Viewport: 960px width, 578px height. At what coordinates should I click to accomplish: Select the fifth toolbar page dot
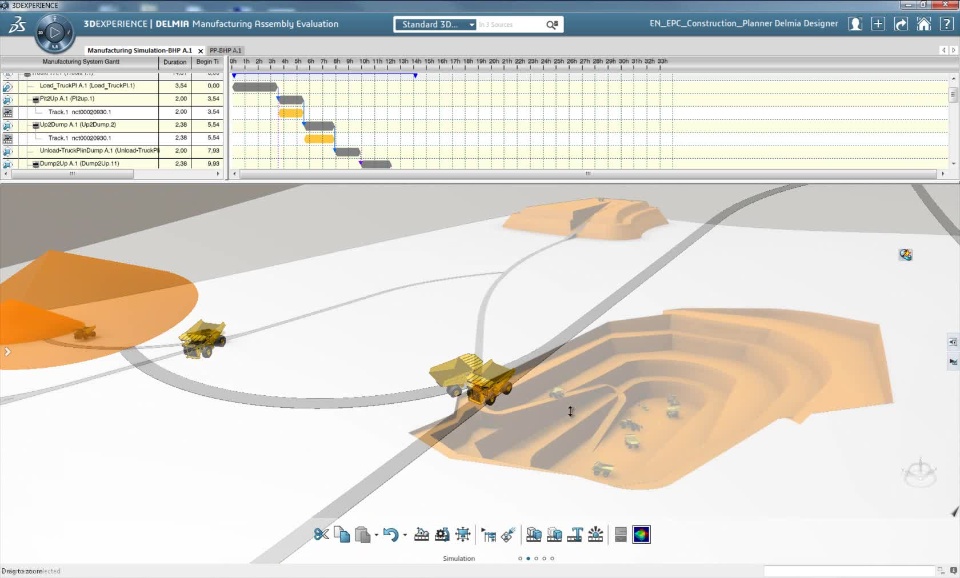(552, 558)
